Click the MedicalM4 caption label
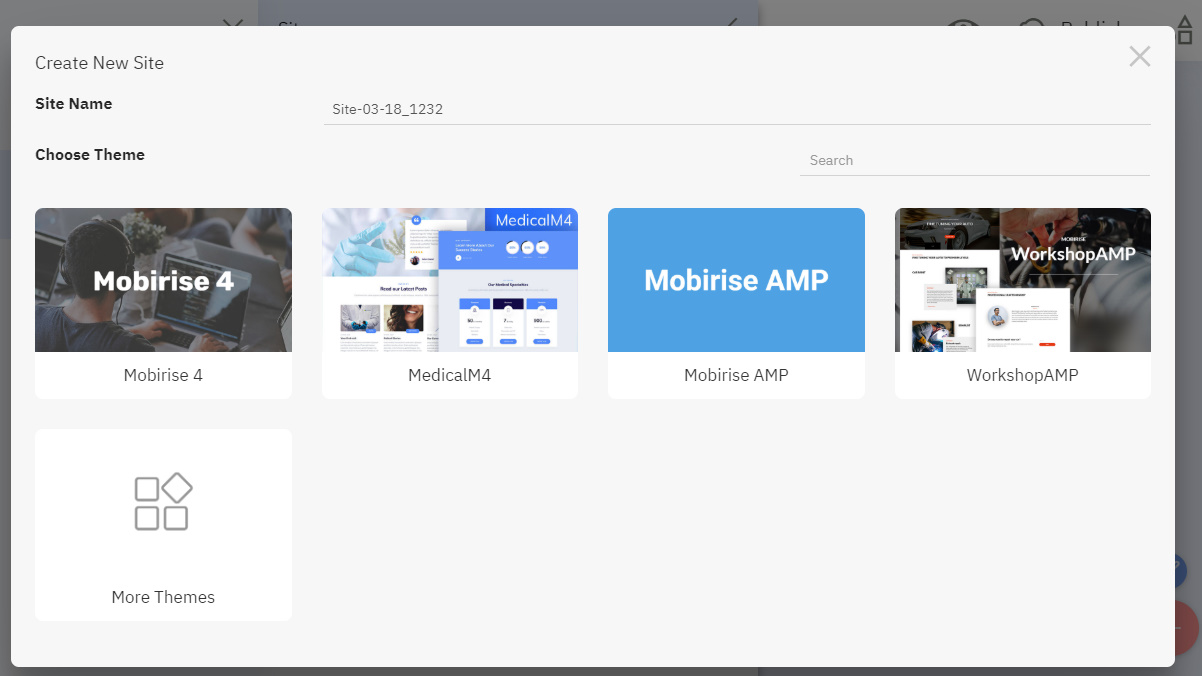 coord(450,375)
